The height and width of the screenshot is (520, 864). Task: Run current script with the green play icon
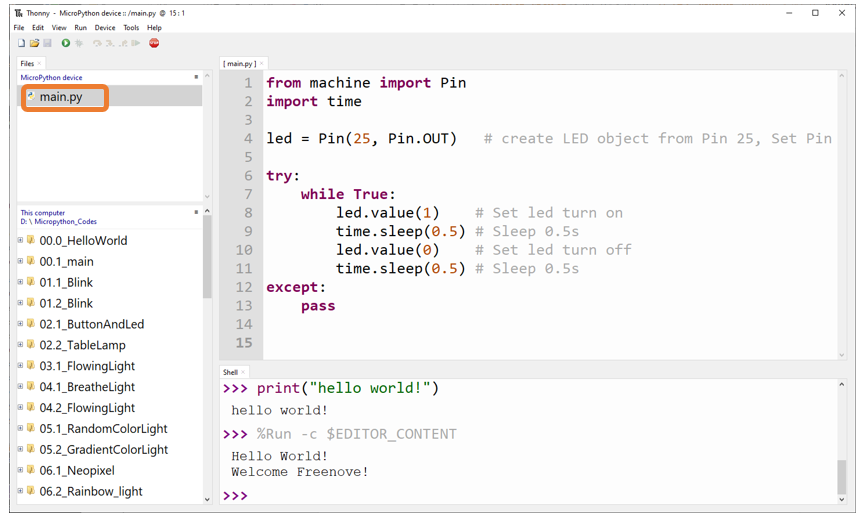coord(66,43)
